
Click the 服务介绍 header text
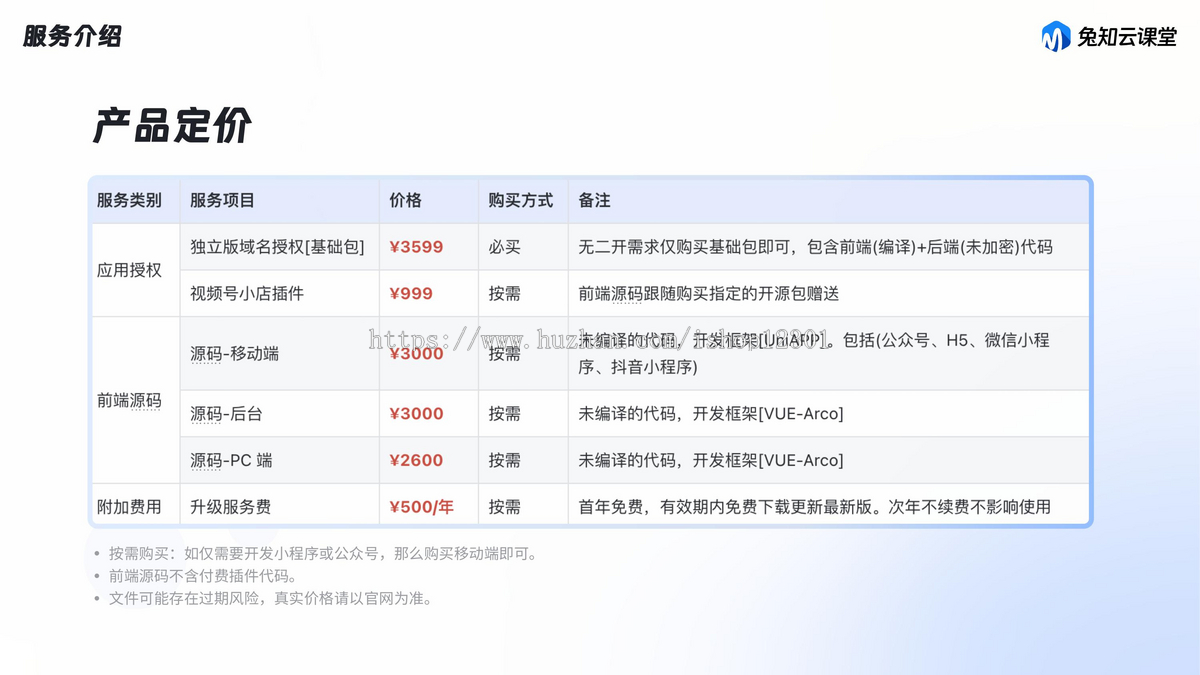click(72, 37)
